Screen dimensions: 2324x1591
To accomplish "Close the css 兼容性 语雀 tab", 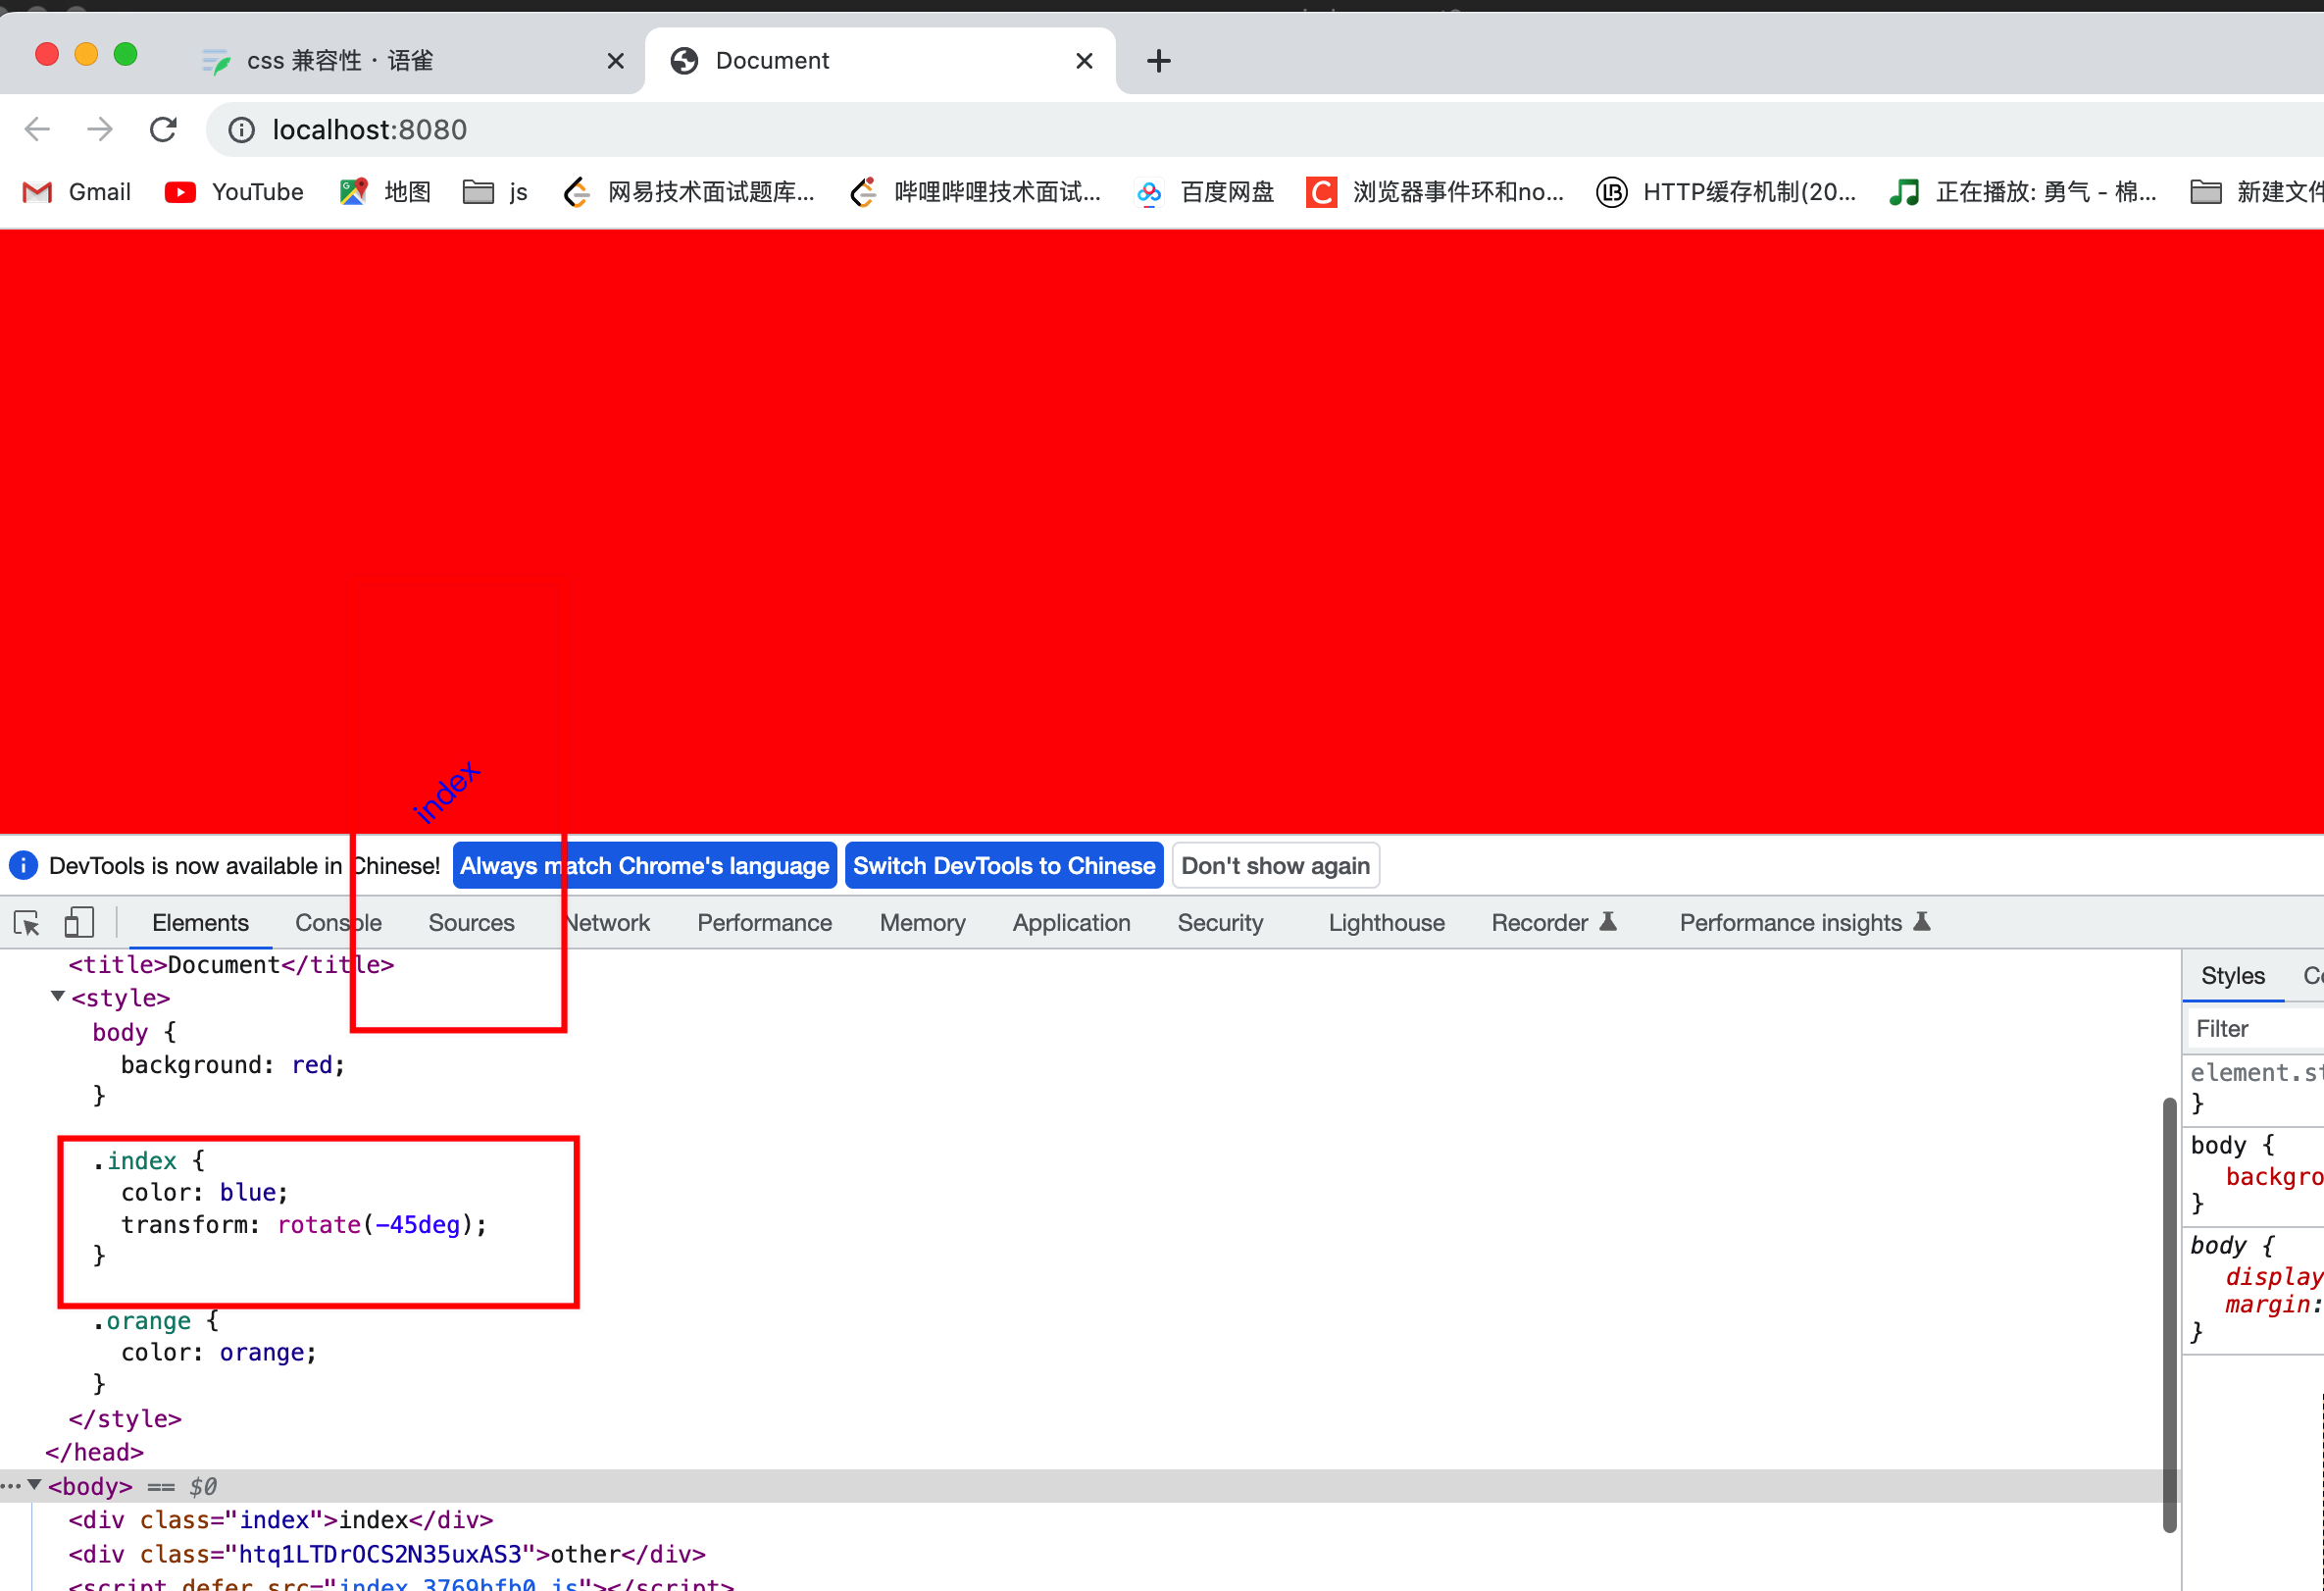I will point(616,61).
